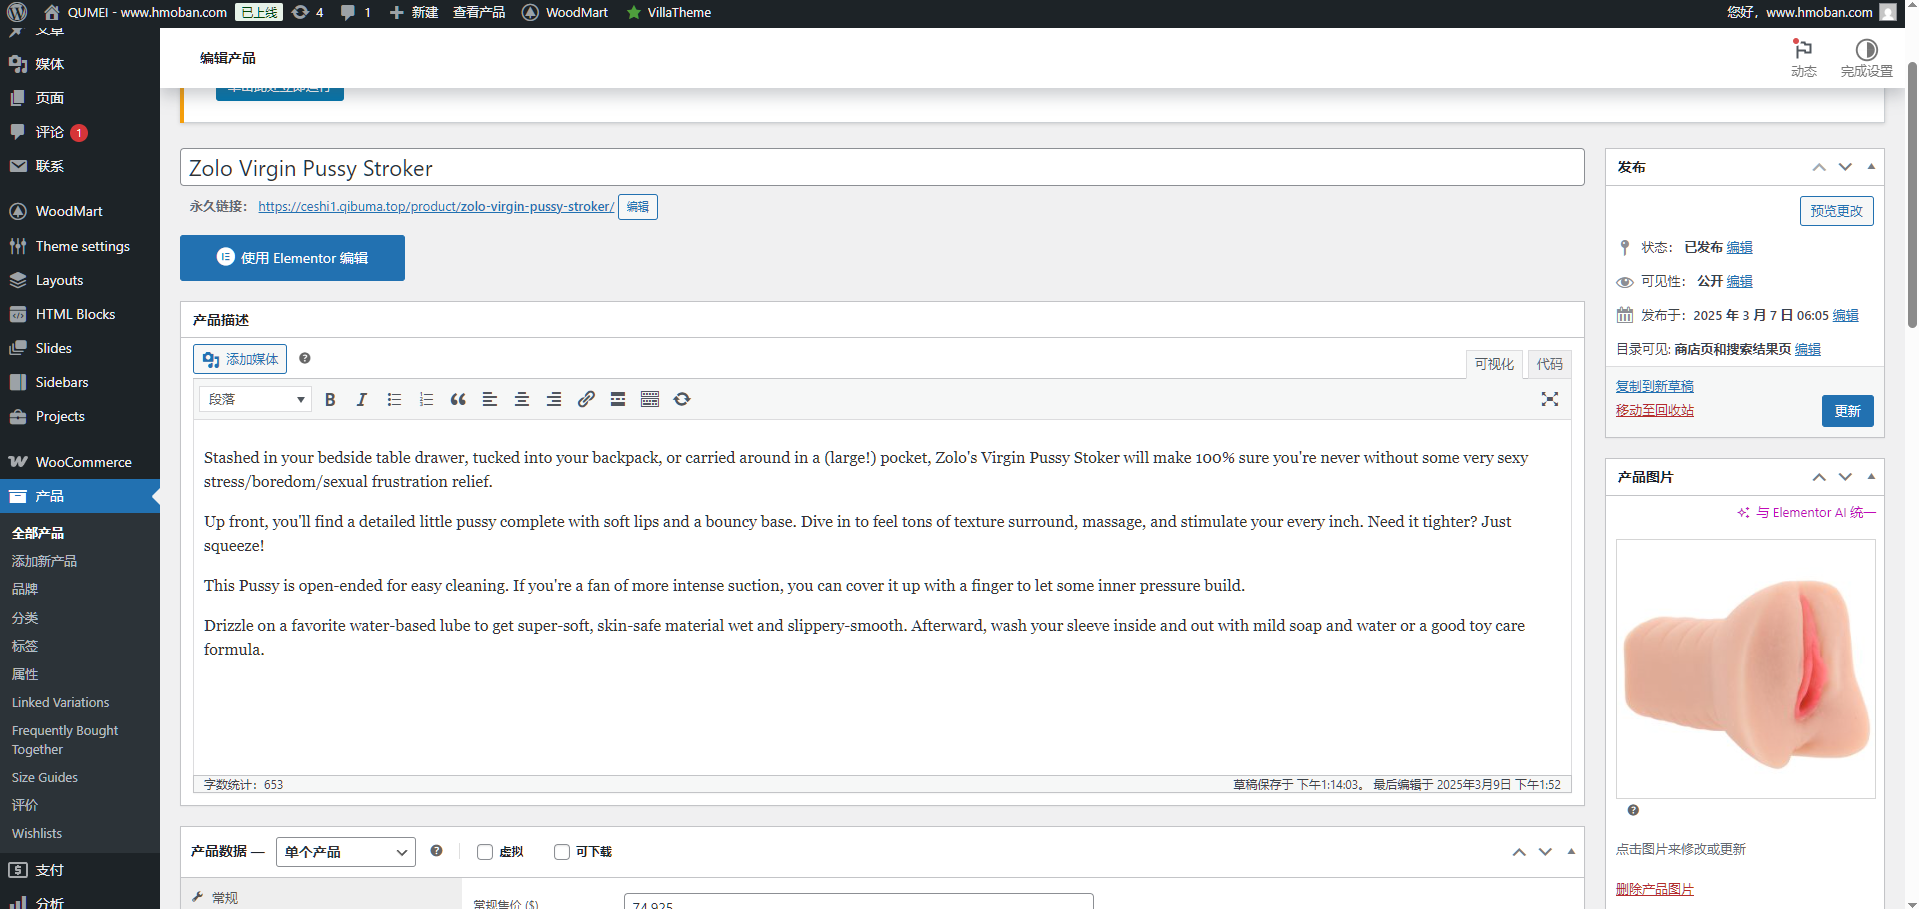Viewport: 1919px width, 909px height.
Task: Open Projects in the sidebar
Action: coord(80,416)
